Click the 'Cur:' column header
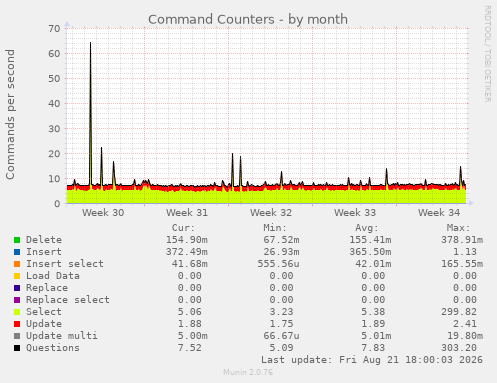Screen dimensions: 497x383 click(183, 228)
